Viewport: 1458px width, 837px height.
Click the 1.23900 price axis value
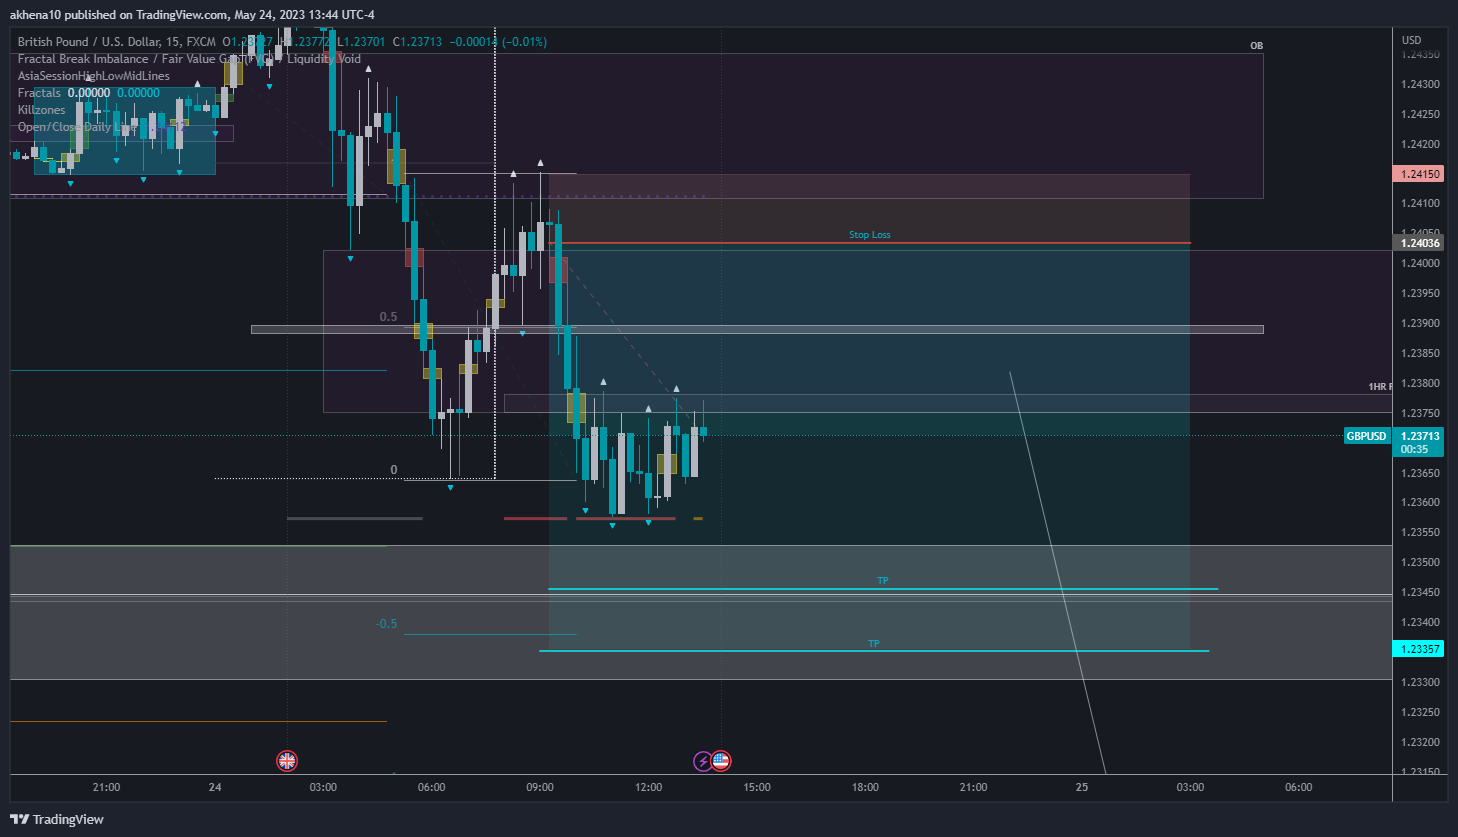coord(1420,324)
